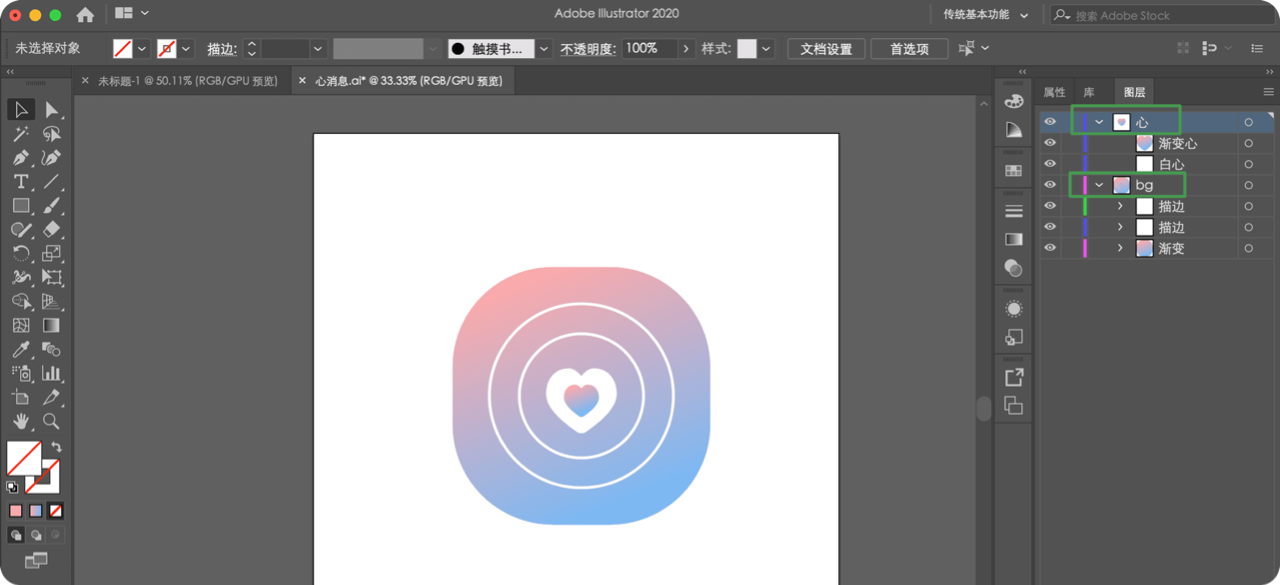Hide the bg layer visibility eye
Image resolution: width=1280 pixels, height=585 pixels.
click(x=1050, y=185)
